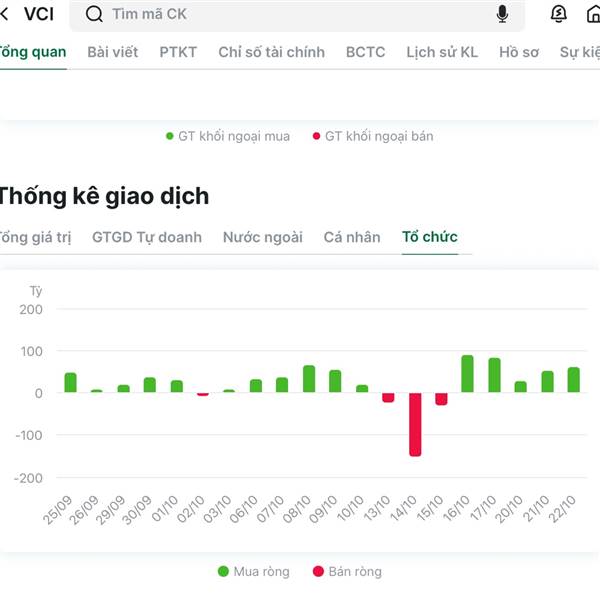Switch to the Cá nhân tab
The width and height of the screenshot is (600, 600).
[x=352, y=237]
